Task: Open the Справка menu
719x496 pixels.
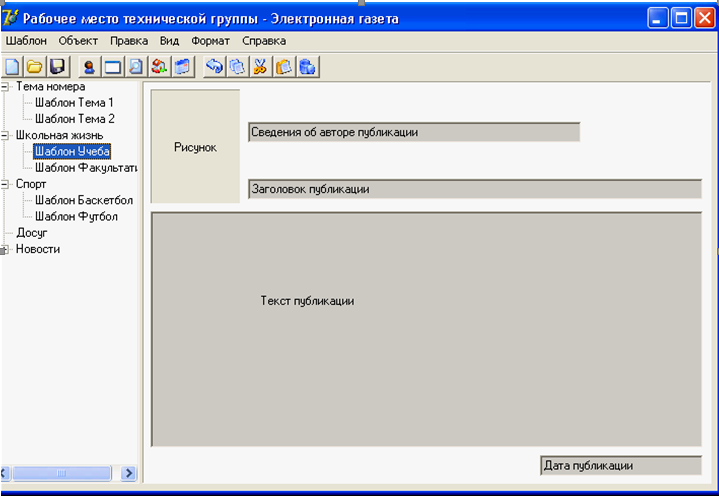Action: coord(264,41)
